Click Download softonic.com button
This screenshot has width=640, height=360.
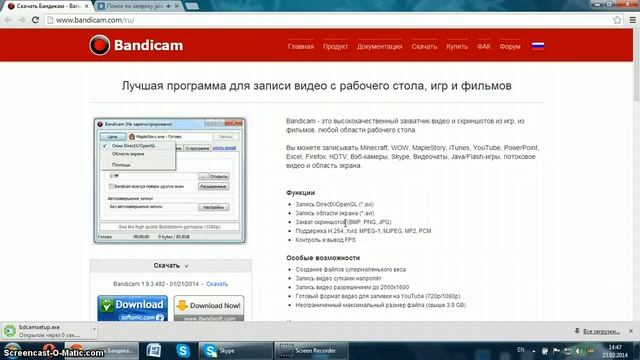132,308
